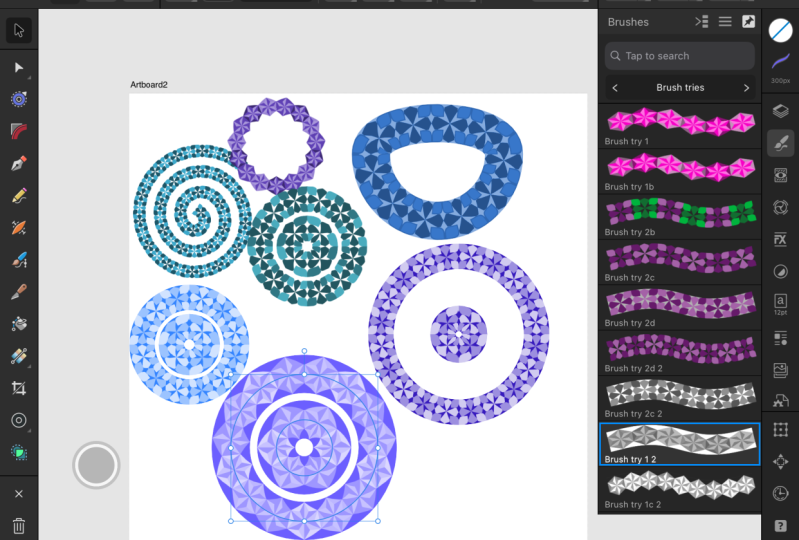Image resolution: width=799 pixels, height=540 pixels.
Task: Select brush Brush try 2b
Action: click(x=680, y=217)
